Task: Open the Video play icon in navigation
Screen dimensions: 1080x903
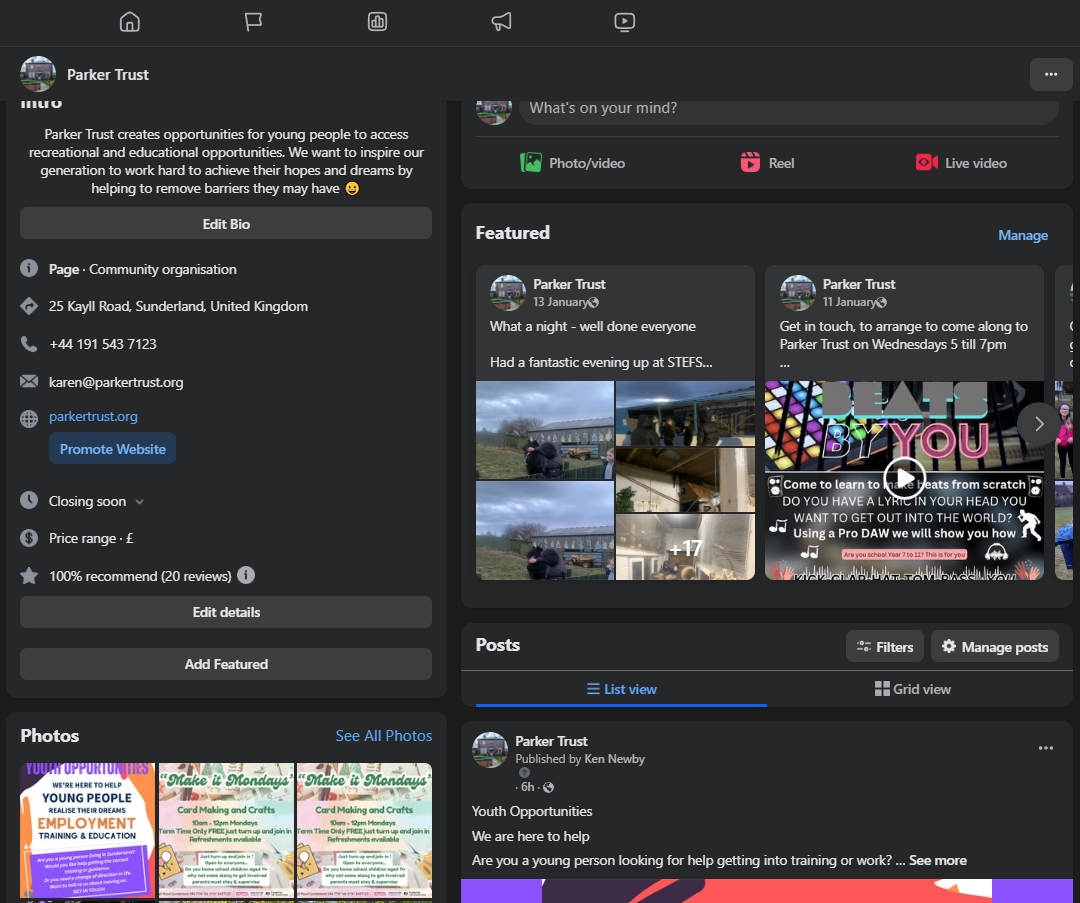Action: [x=625, y=22]
